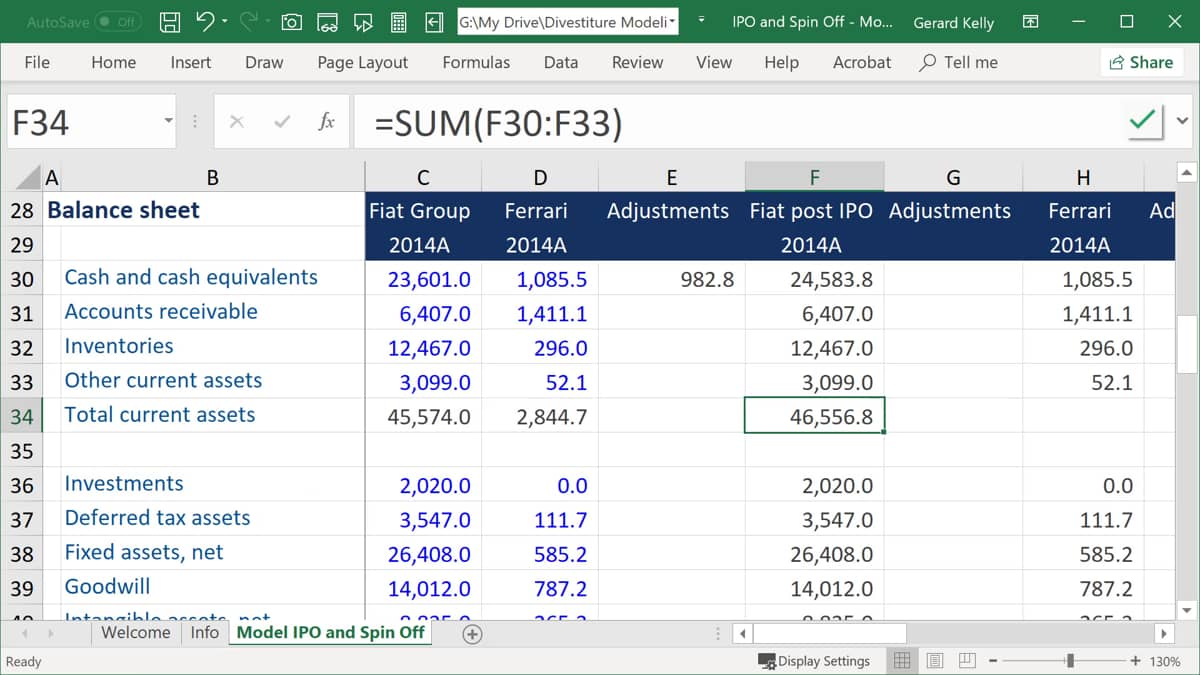The image size is (1200, 675).
Task: Click the vertical scrollbar up arrow
Action: click(1187, 172)
